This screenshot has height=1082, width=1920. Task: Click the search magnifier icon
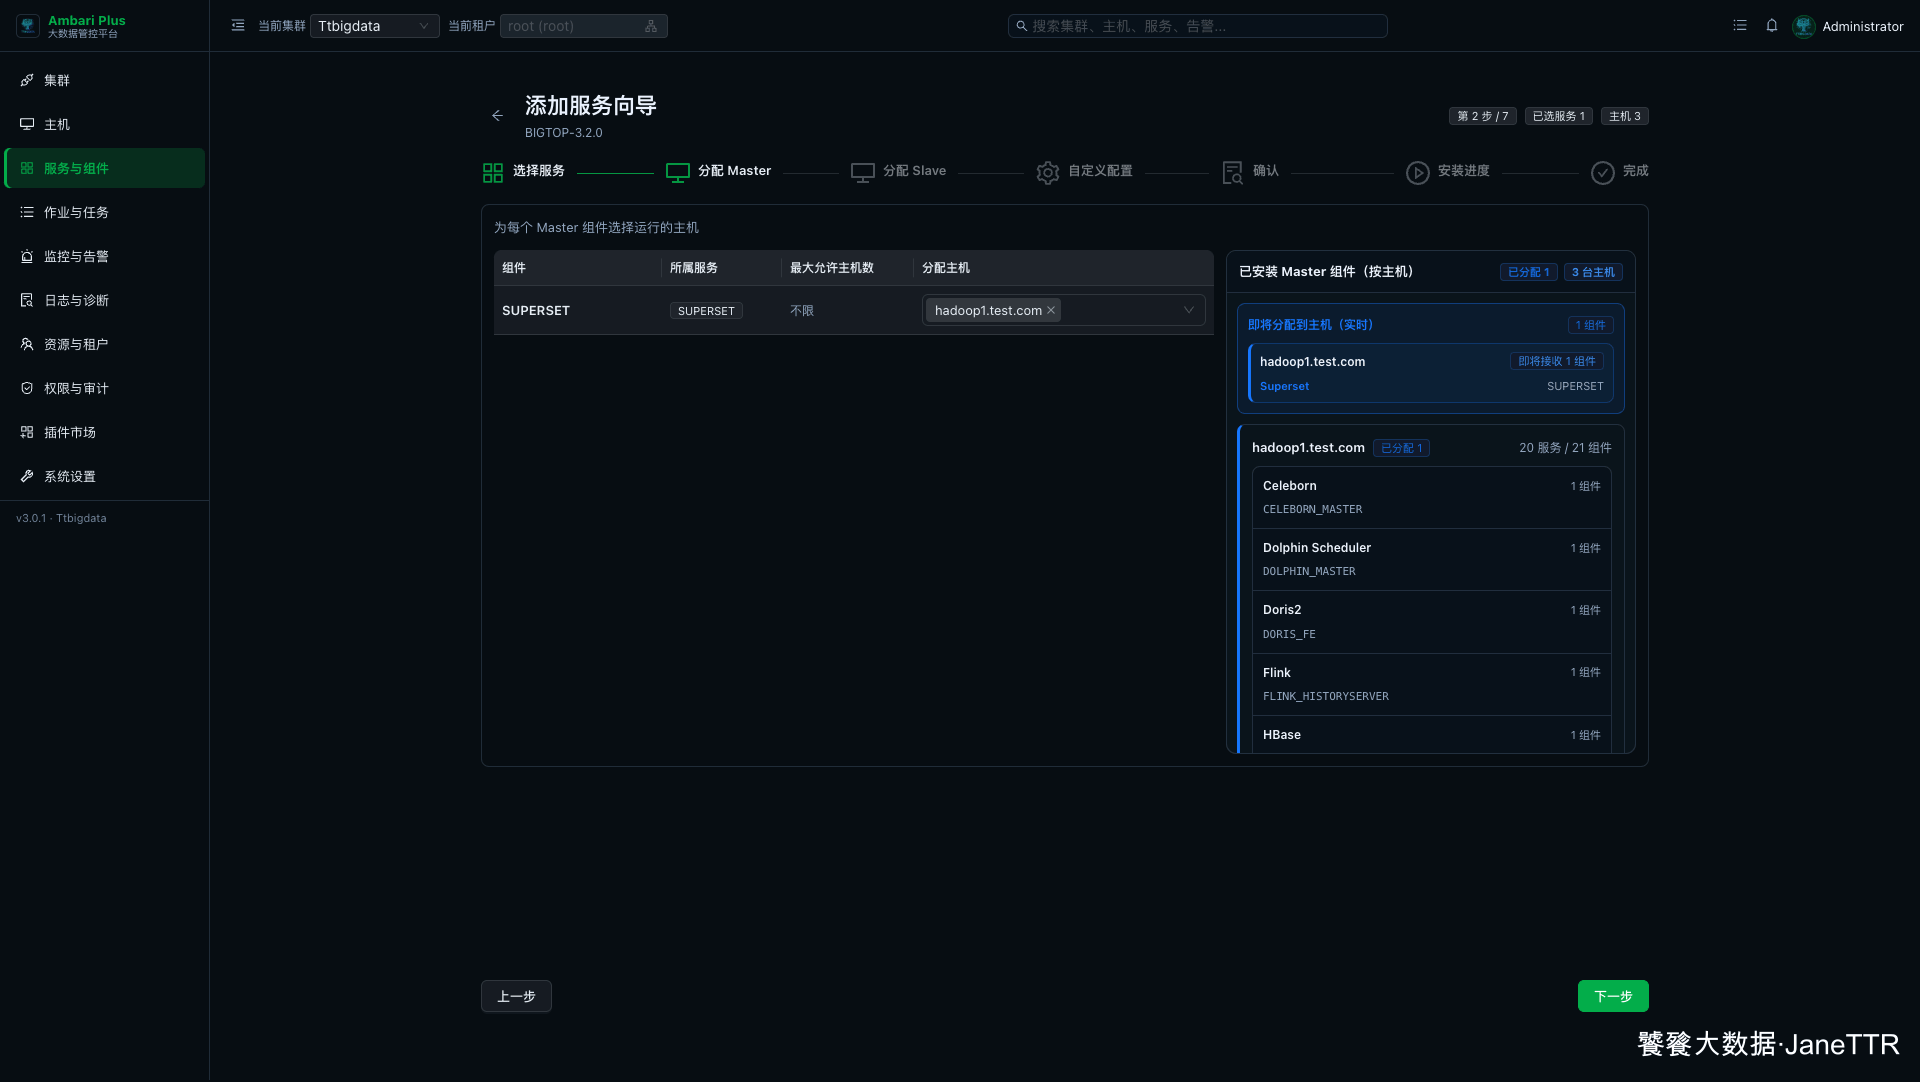point(1021,26)
